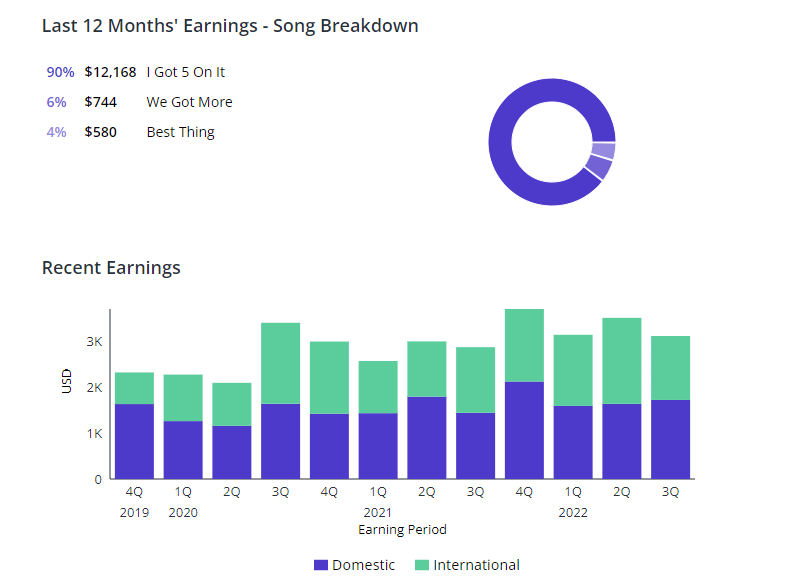Click the $580 earnings amount
Screen dimensions: 812x576
100,132
